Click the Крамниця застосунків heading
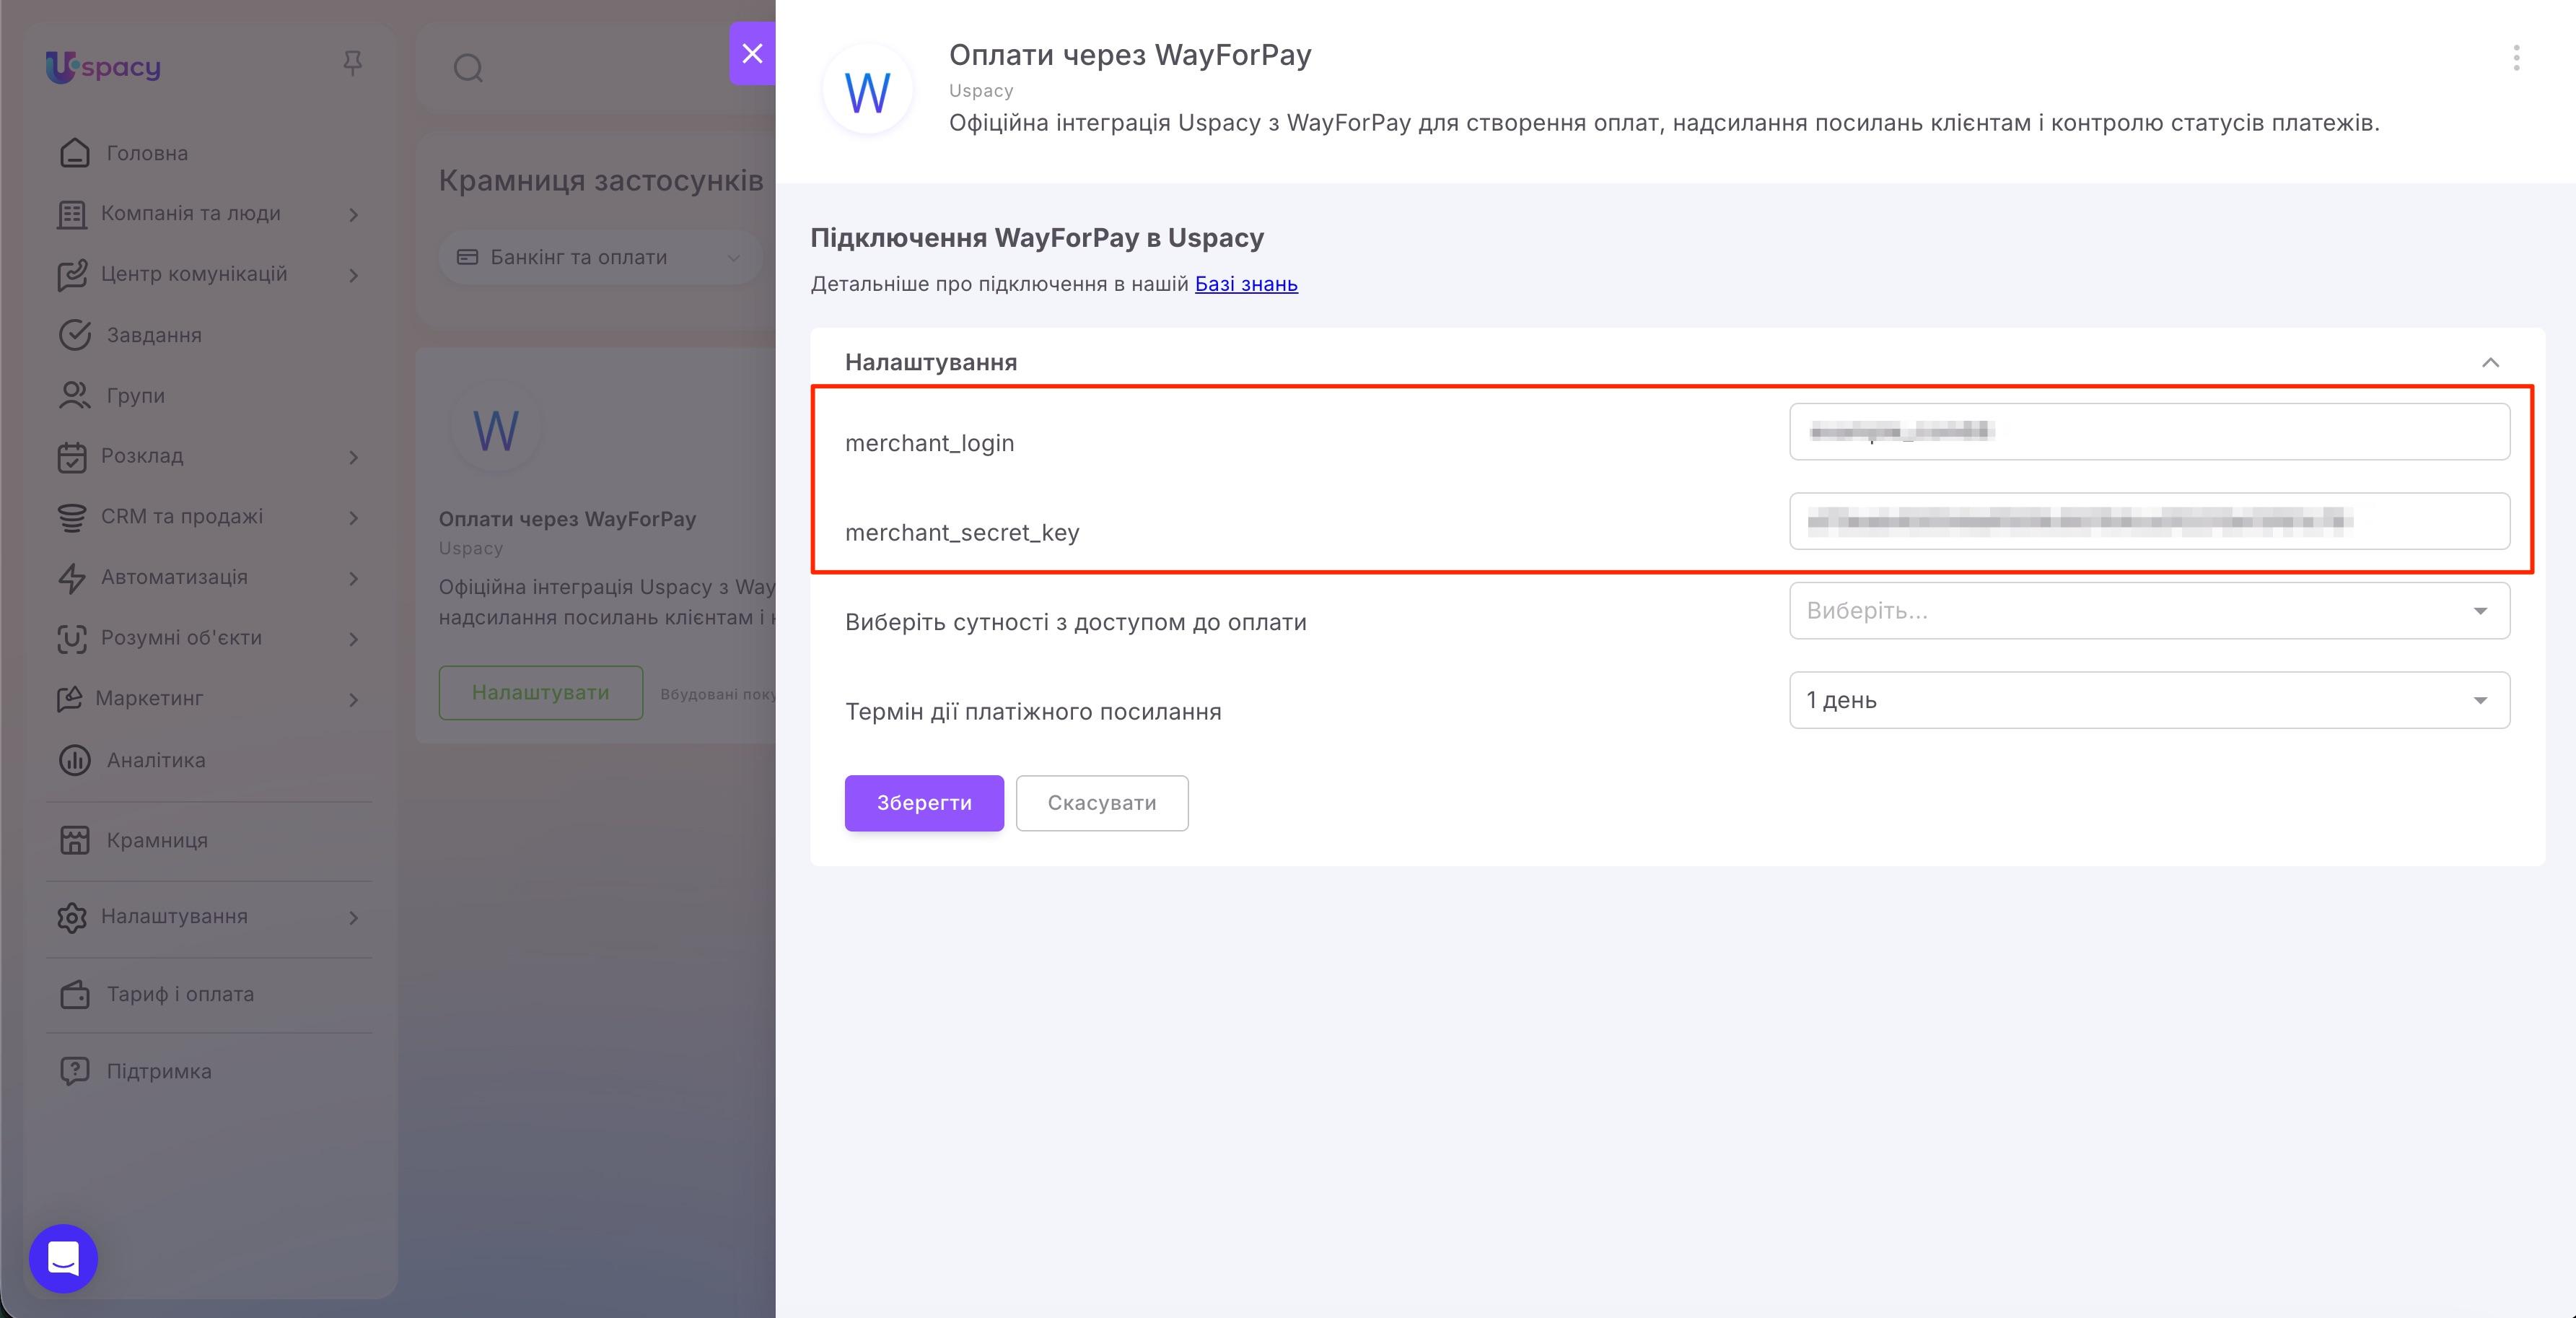2576x1318 pixels. coord(601,180)
